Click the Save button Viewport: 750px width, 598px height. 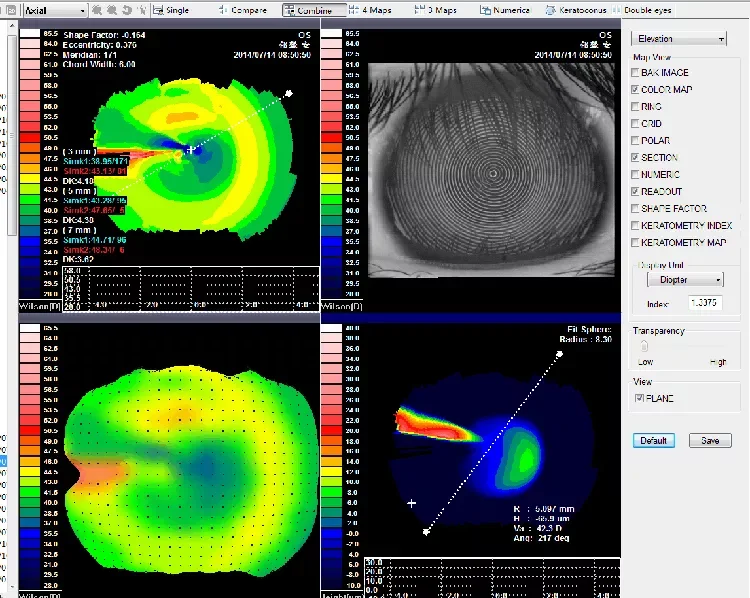pyautogui.click(x=710, y=441)
